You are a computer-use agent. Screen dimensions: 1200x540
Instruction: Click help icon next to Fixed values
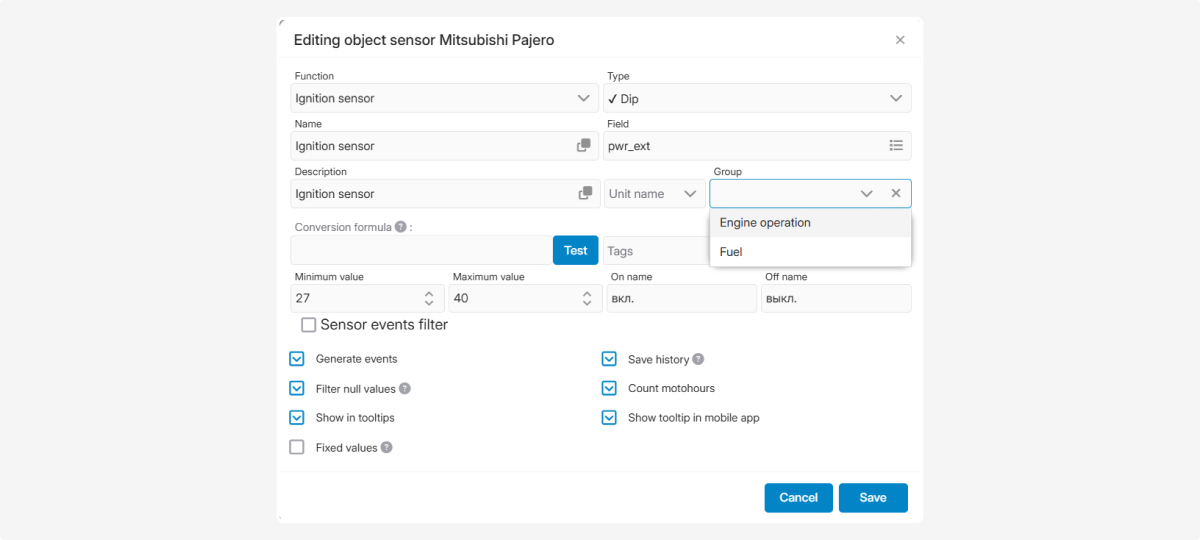click(386, 448)
